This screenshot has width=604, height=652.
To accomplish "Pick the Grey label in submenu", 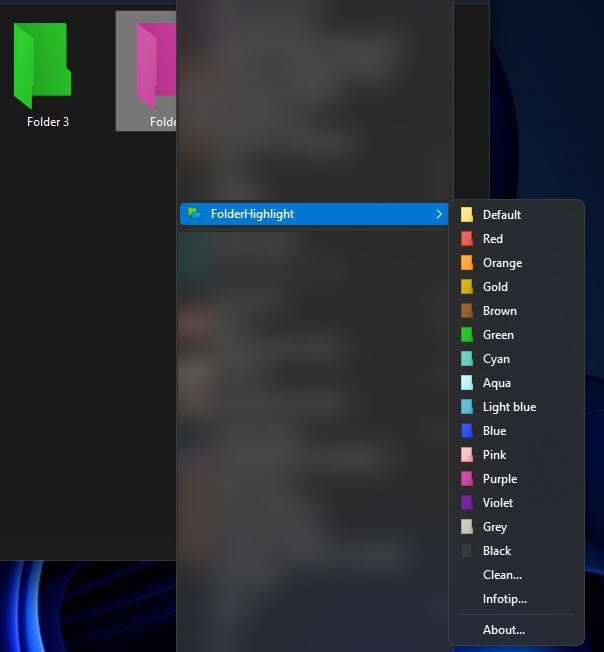I will (x=495, y=527).
